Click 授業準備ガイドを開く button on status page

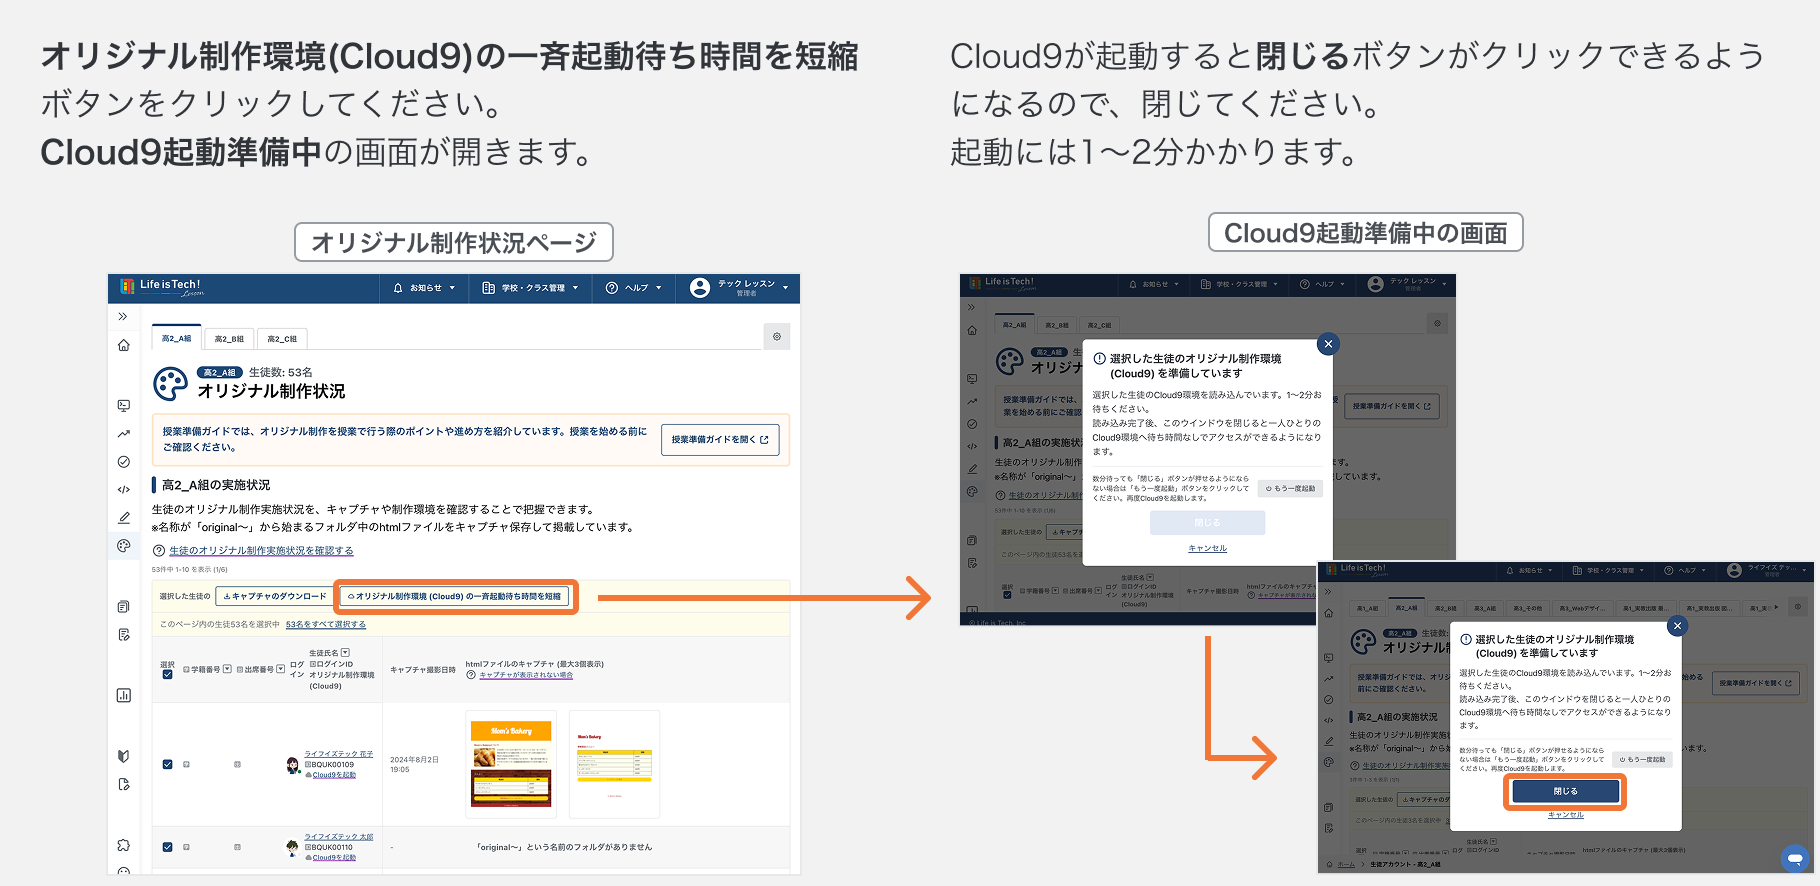click(720, 440)
